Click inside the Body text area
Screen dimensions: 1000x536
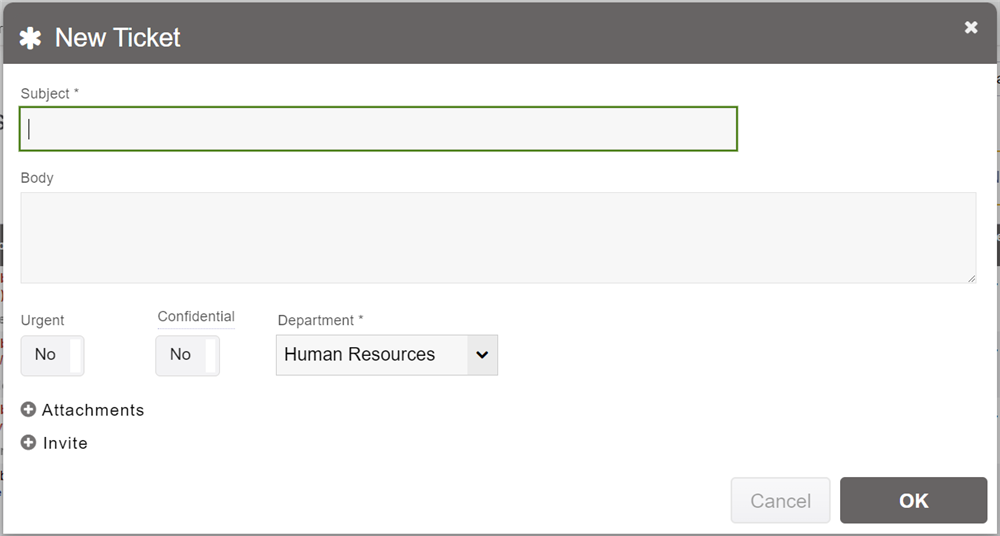(x=498, y=237)
